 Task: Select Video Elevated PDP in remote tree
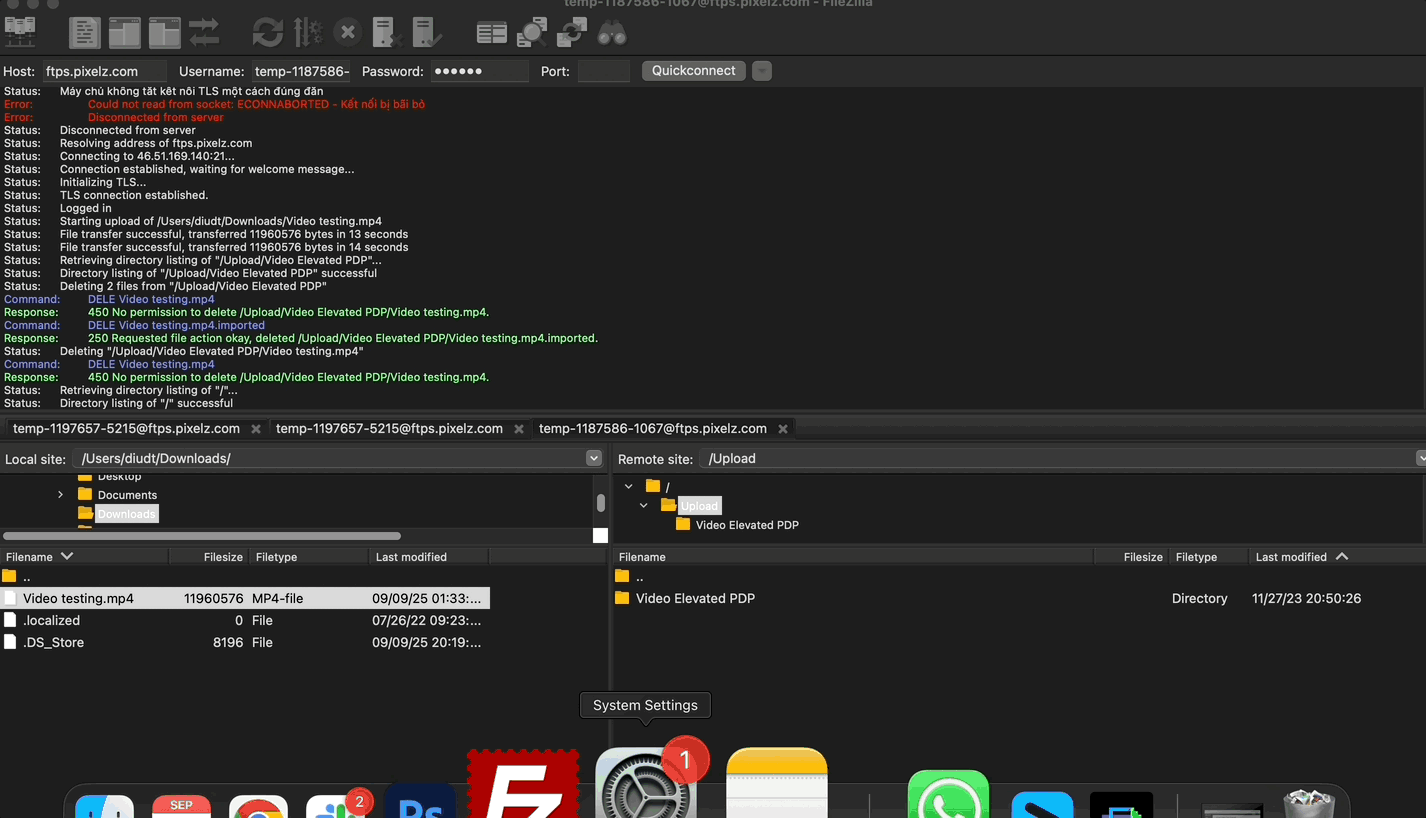pos(747,525)
